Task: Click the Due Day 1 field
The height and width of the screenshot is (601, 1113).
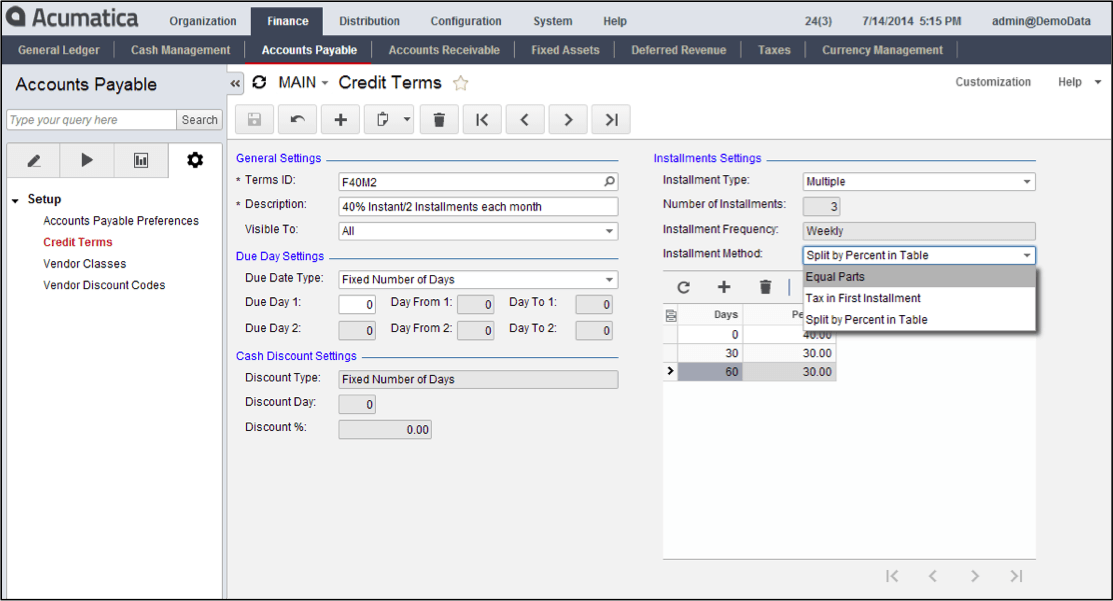Action: 357,304
